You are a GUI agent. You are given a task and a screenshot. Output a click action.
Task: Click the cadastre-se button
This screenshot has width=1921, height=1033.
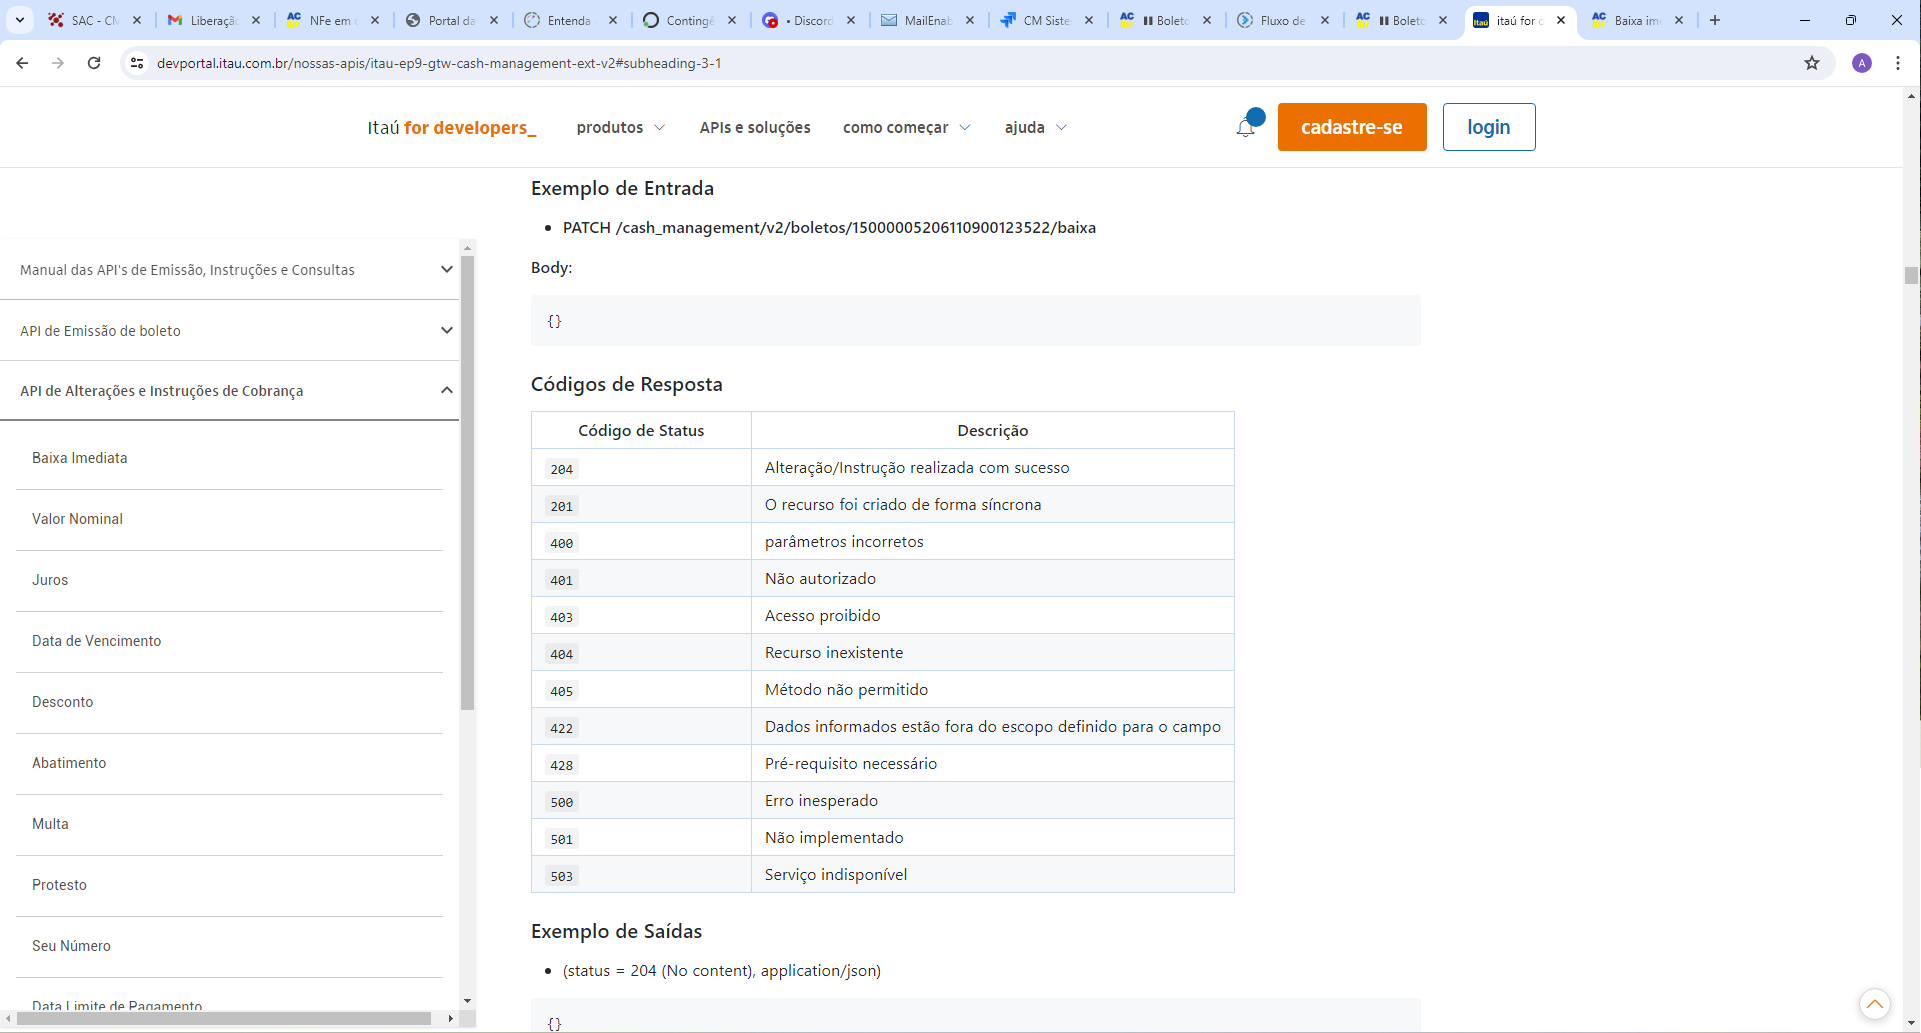[1352, 127]
